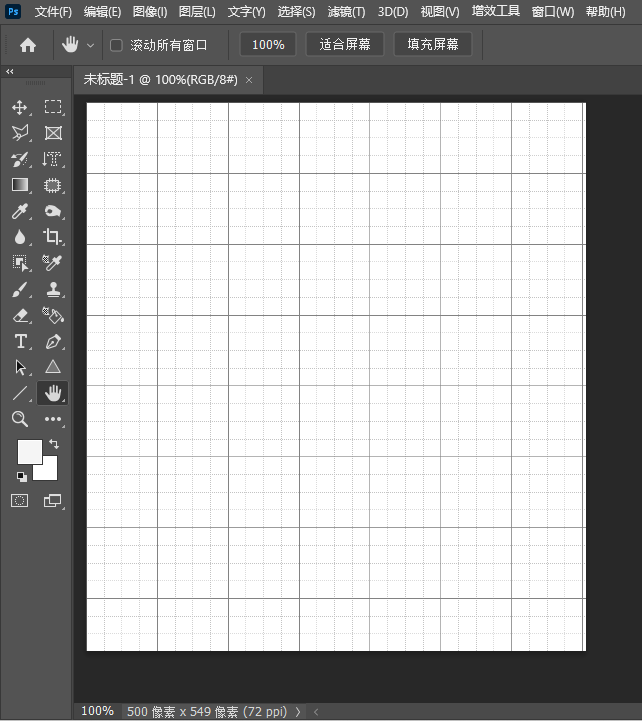642x721 pixels.
Task: Open the 图层(L) menu
Action: coord(197,11)
